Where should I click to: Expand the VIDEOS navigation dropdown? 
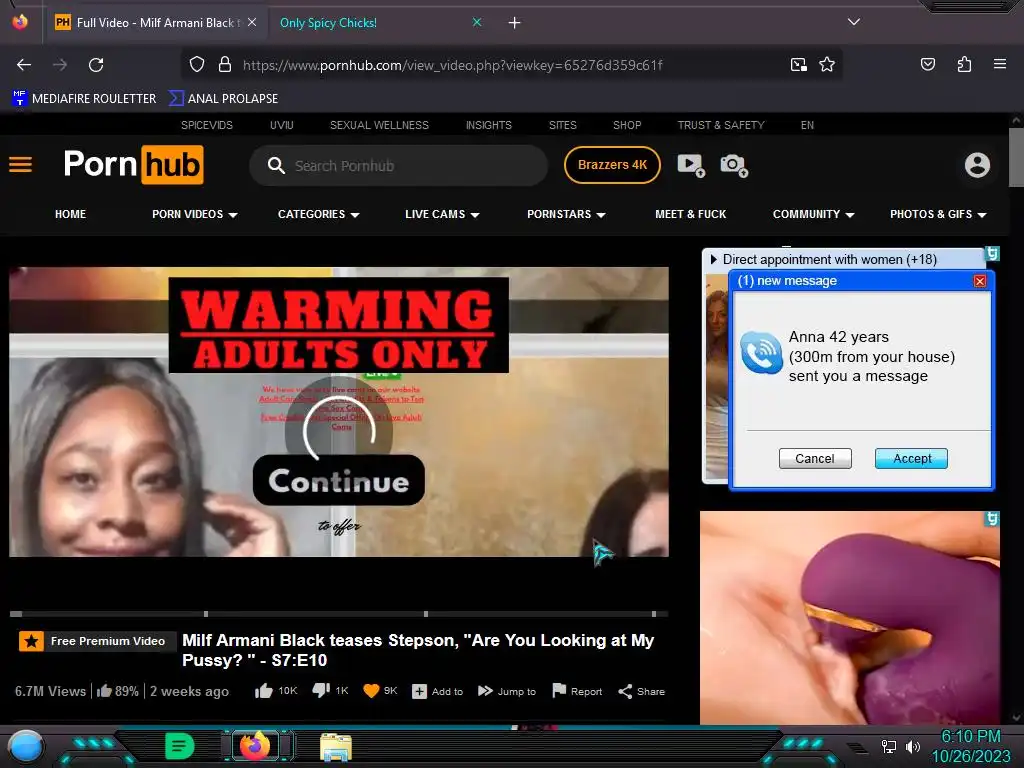(195, 214)
